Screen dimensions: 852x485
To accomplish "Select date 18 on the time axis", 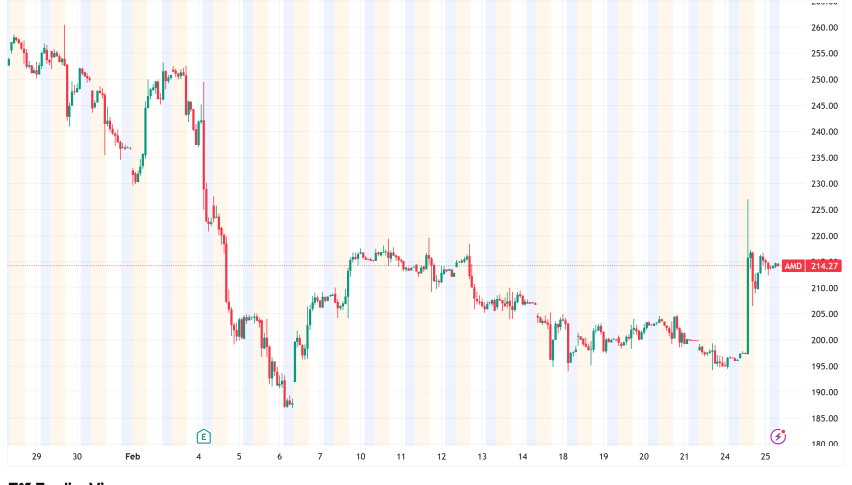I will (563, 456).
